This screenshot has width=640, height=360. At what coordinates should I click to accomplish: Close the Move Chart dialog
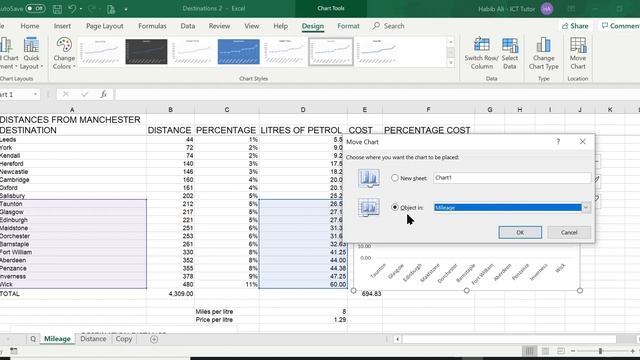(582, 142)
